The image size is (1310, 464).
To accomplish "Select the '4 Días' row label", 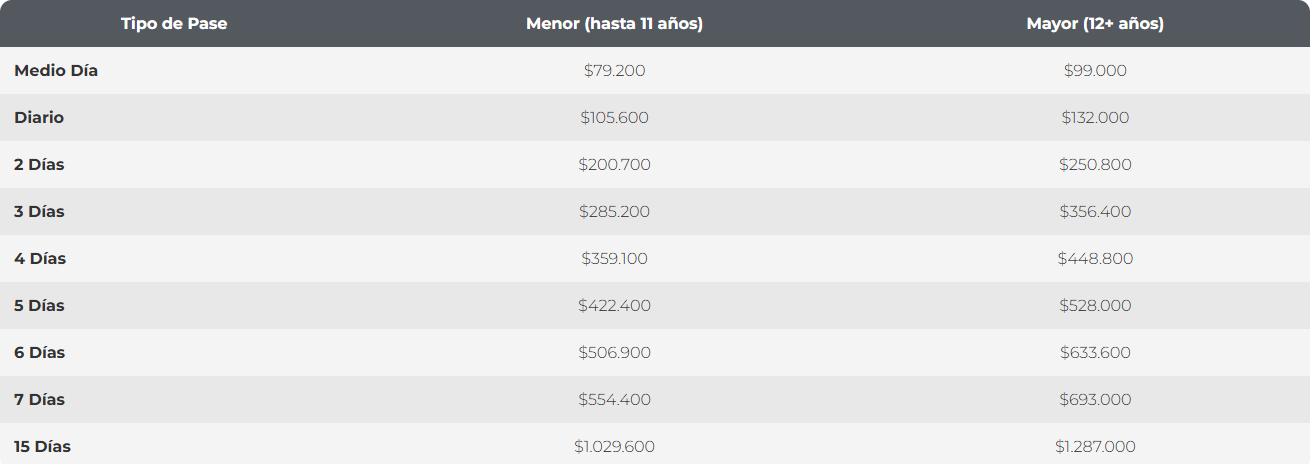I will pyautogui.click(x=40, y=259).
